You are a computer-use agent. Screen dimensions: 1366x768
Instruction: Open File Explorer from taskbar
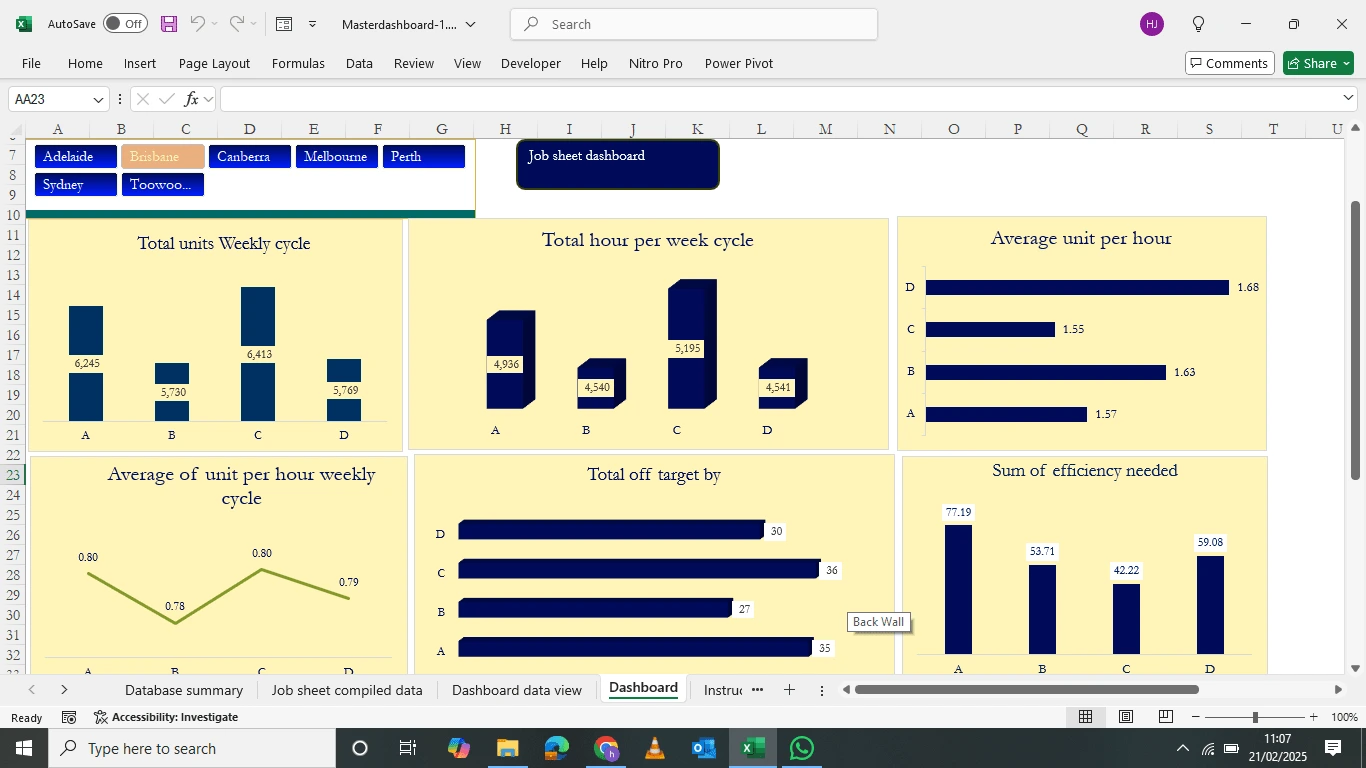click(507, 748)
